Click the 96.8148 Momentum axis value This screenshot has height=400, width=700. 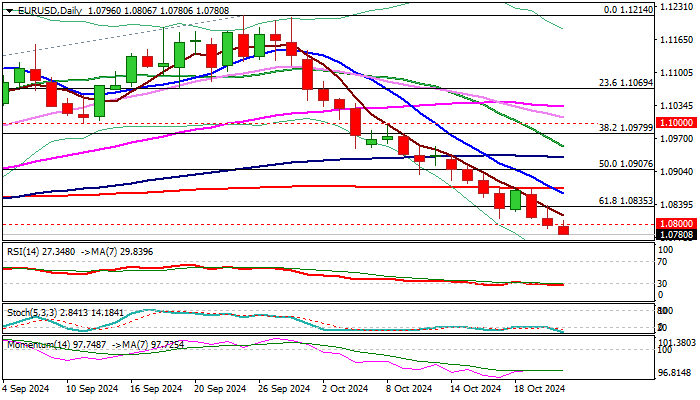tap(677, 373)
